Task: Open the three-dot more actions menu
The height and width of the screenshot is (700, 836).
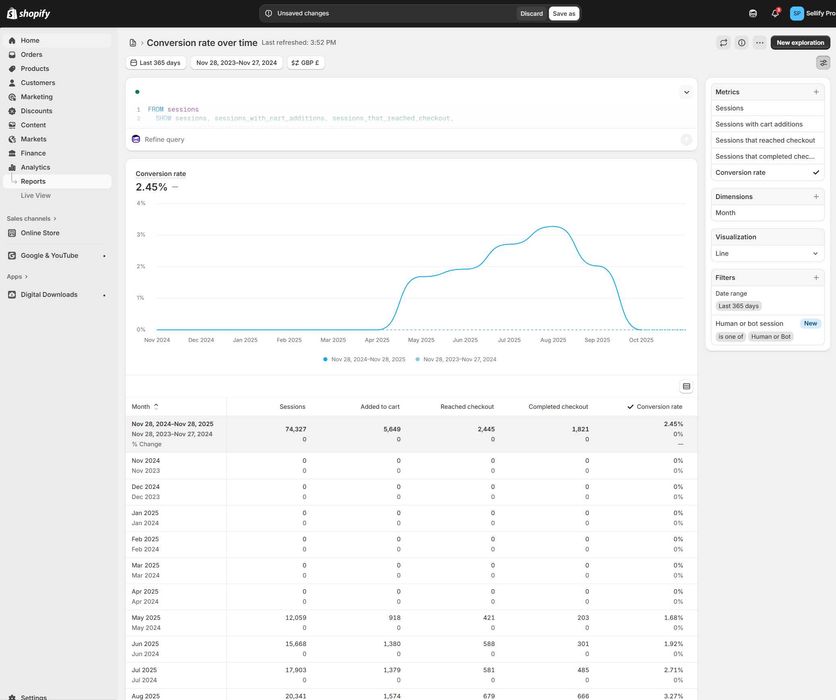Action: (x=760, y=43)
